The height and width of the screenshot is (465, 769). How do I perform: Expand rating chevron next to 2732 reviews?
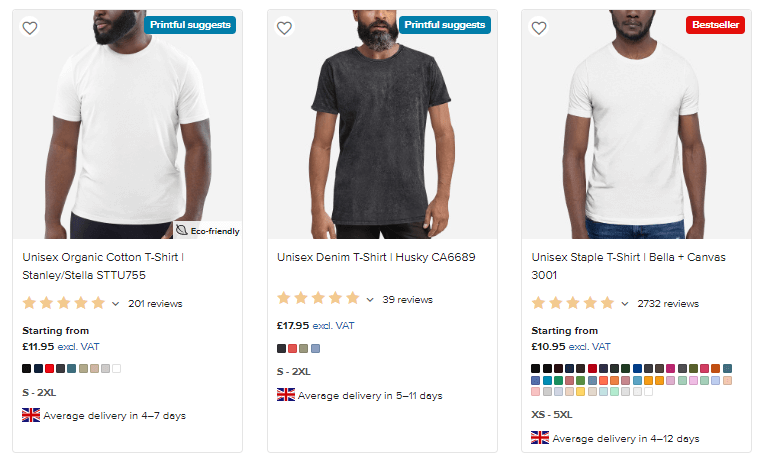[625, 304]
